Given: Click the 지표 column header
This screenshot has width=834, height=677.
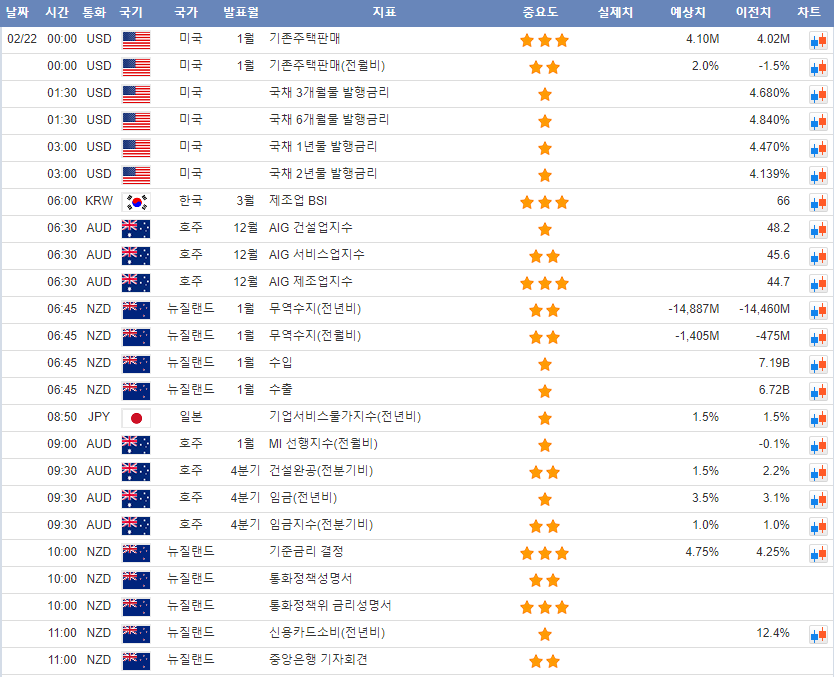Looking at the screenshot, I should point(383,13).
